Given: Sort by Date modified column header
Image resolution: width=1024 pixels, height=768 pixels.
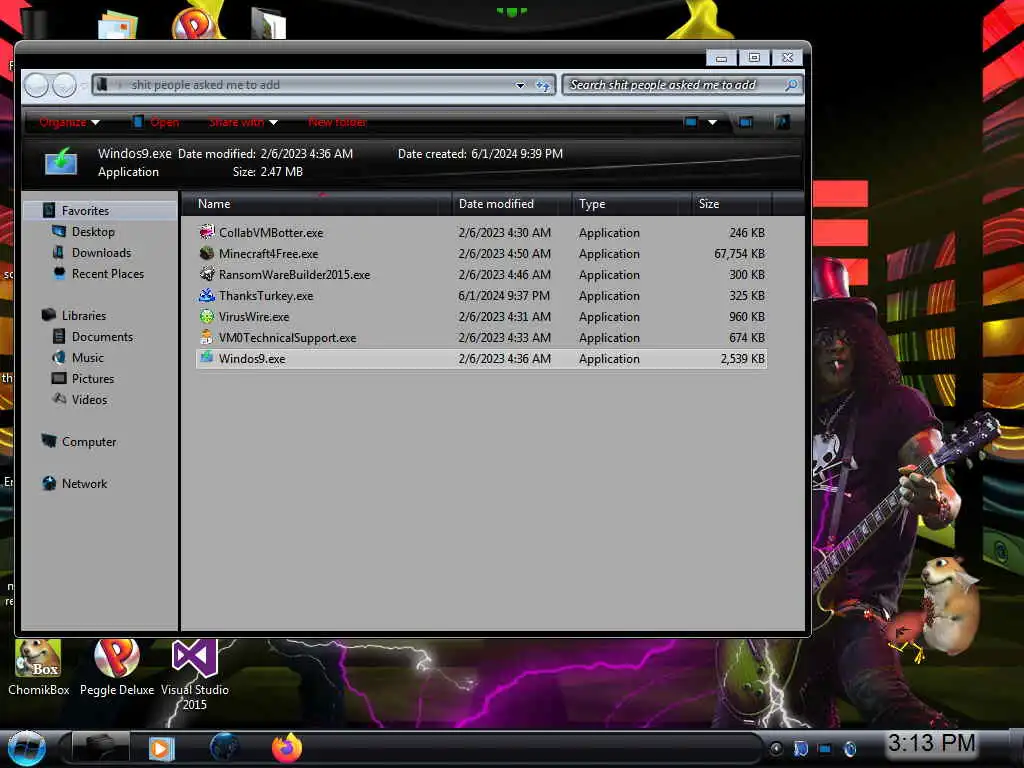Looking at the screenshot, I should pyautogui.click(x=511, y=204).
